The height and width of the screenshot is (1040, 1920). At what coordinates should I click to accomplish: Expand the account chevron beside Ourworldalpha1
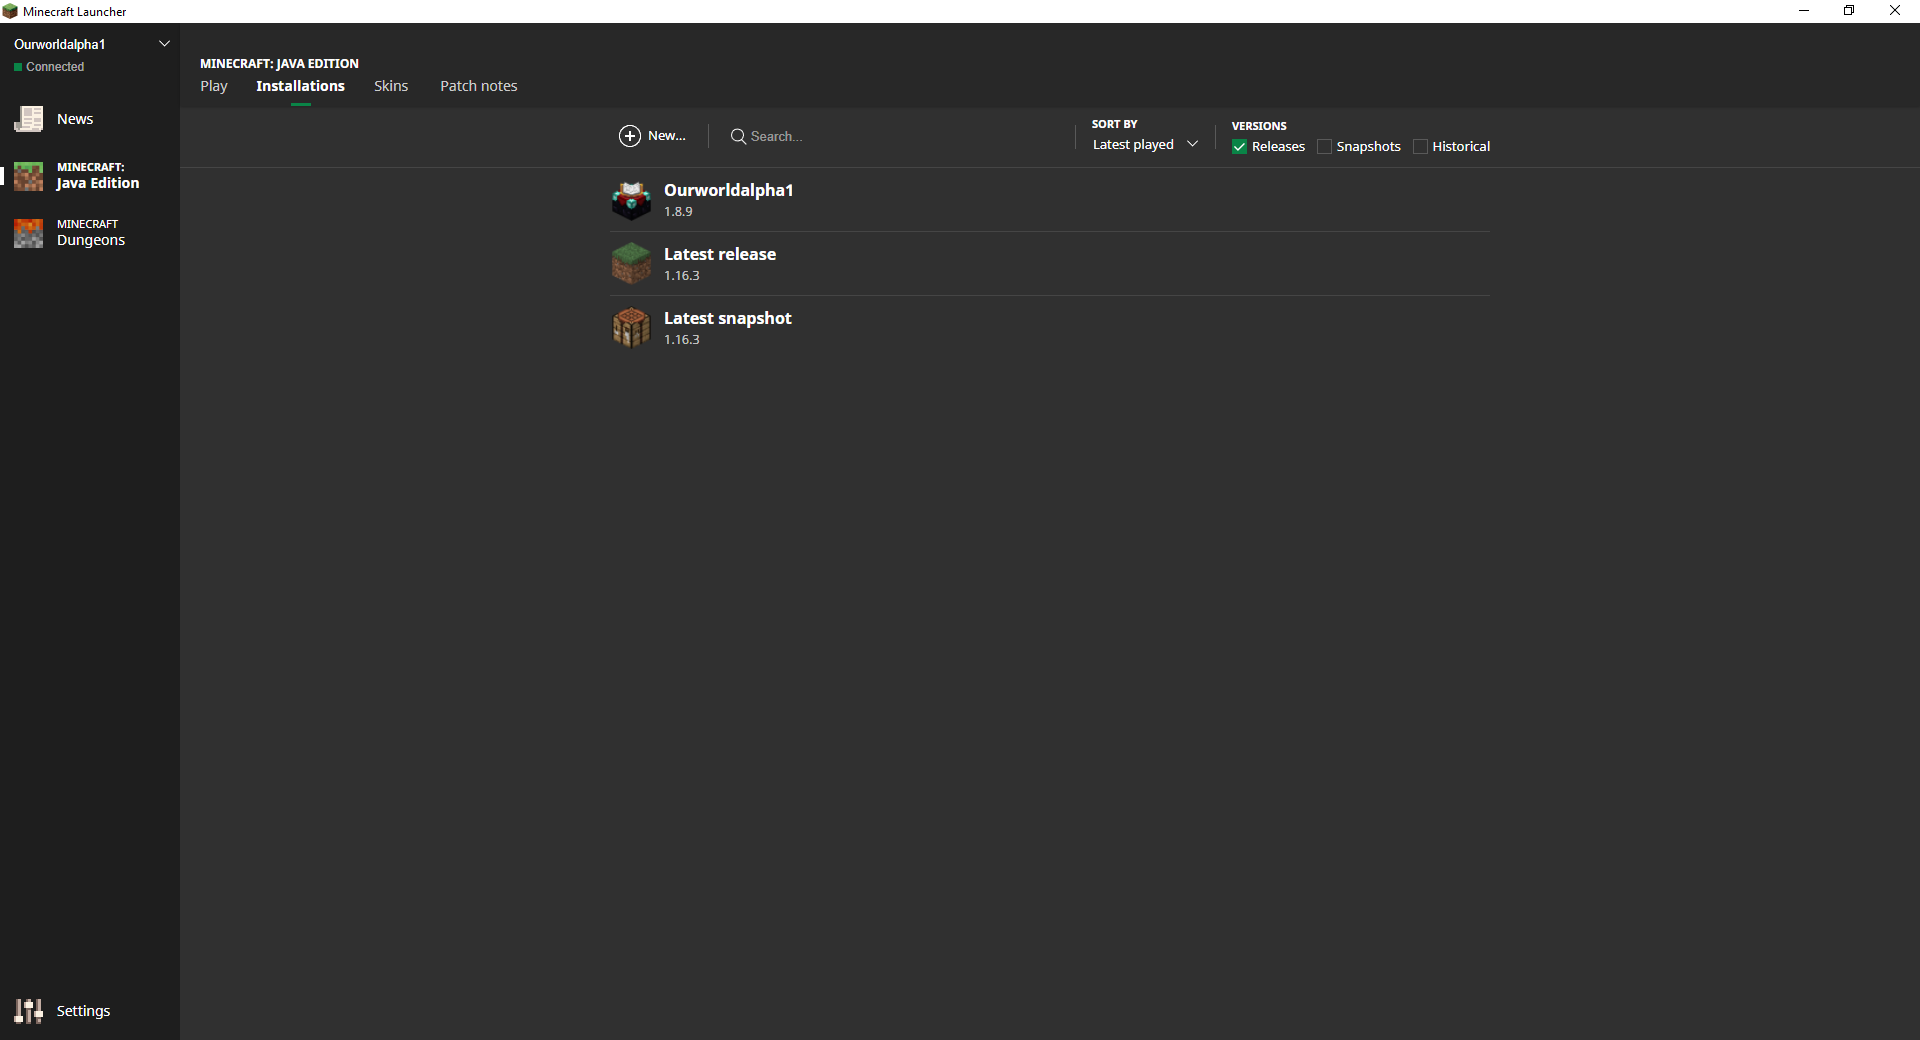click(165, 44)
